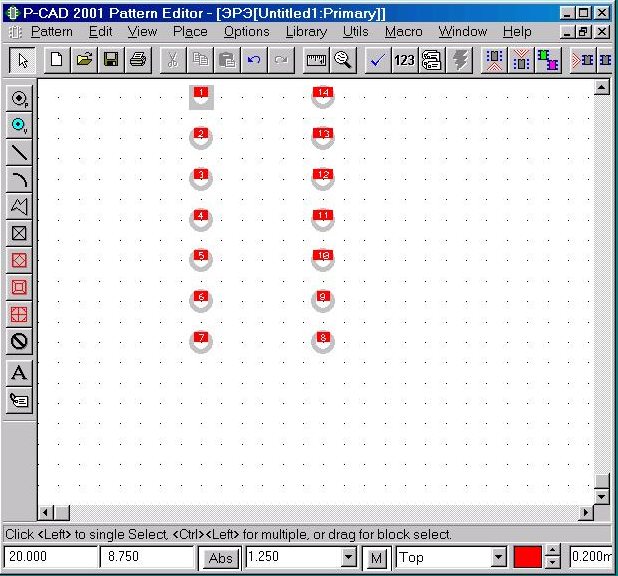The width and height of the screenshot is (618, 576).
Task: Click vertical scrollbar down arrow
Action: [601, 497]
